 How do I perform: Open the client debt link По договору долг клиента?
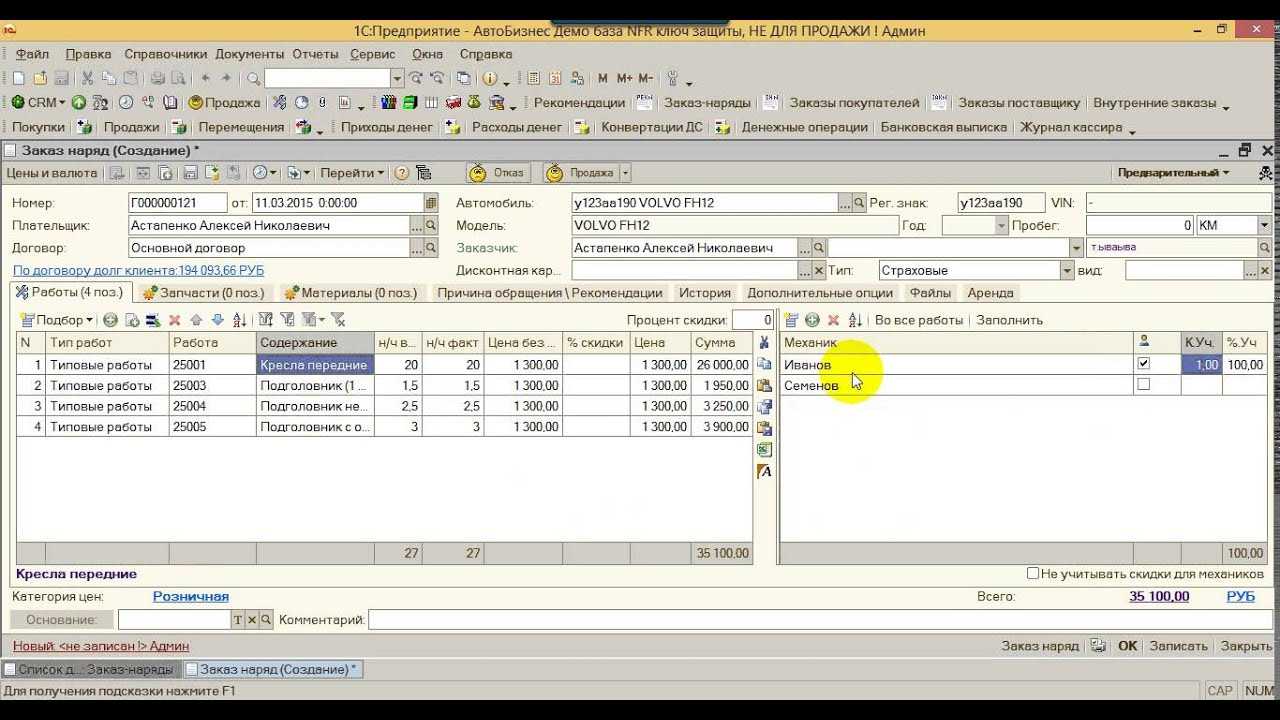tap(138, 271)
